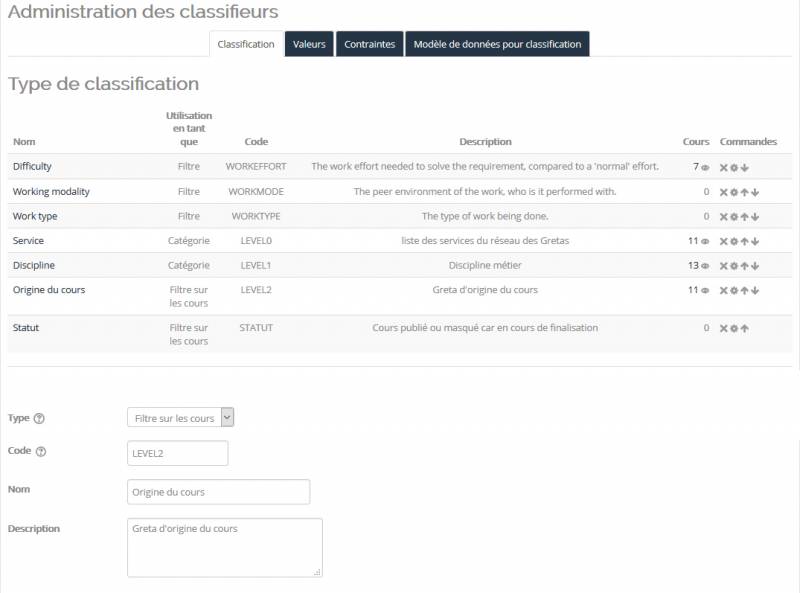Open settings gear for Working modality
800x593 pixels.
pos(734,192)
